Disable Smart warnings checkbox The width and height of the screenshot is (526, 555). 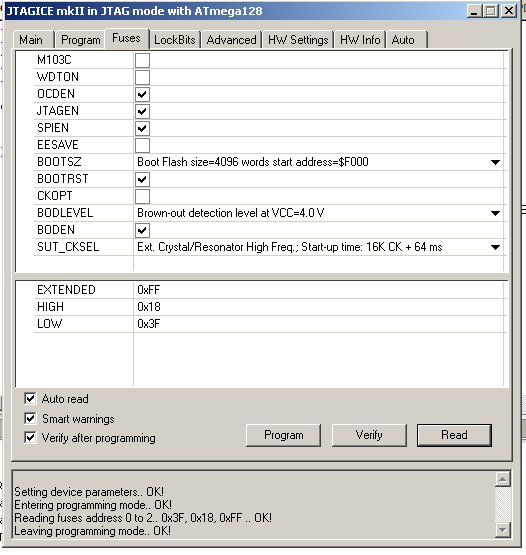coord(30,418)
